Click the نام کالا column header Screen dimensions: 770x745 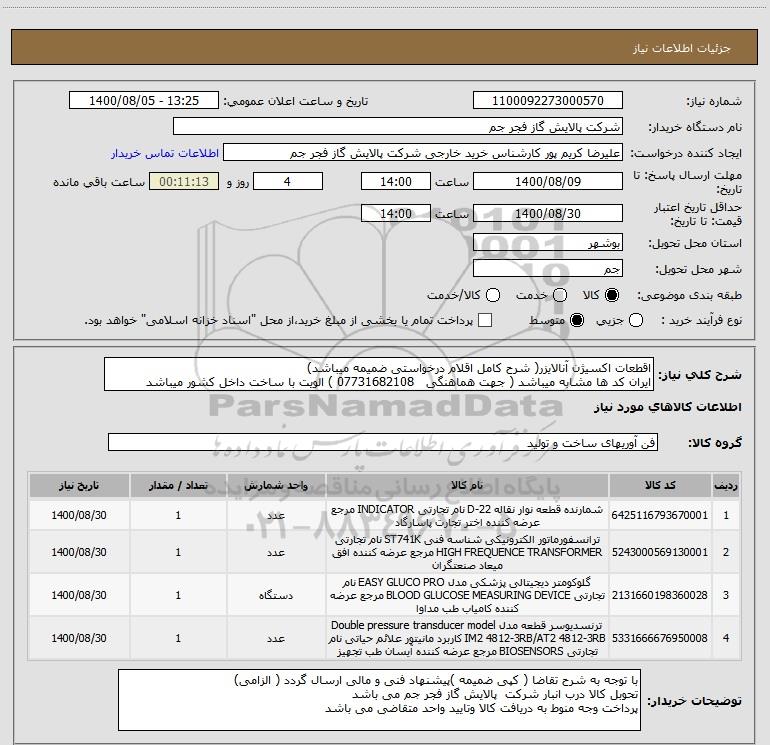point(467,486)
